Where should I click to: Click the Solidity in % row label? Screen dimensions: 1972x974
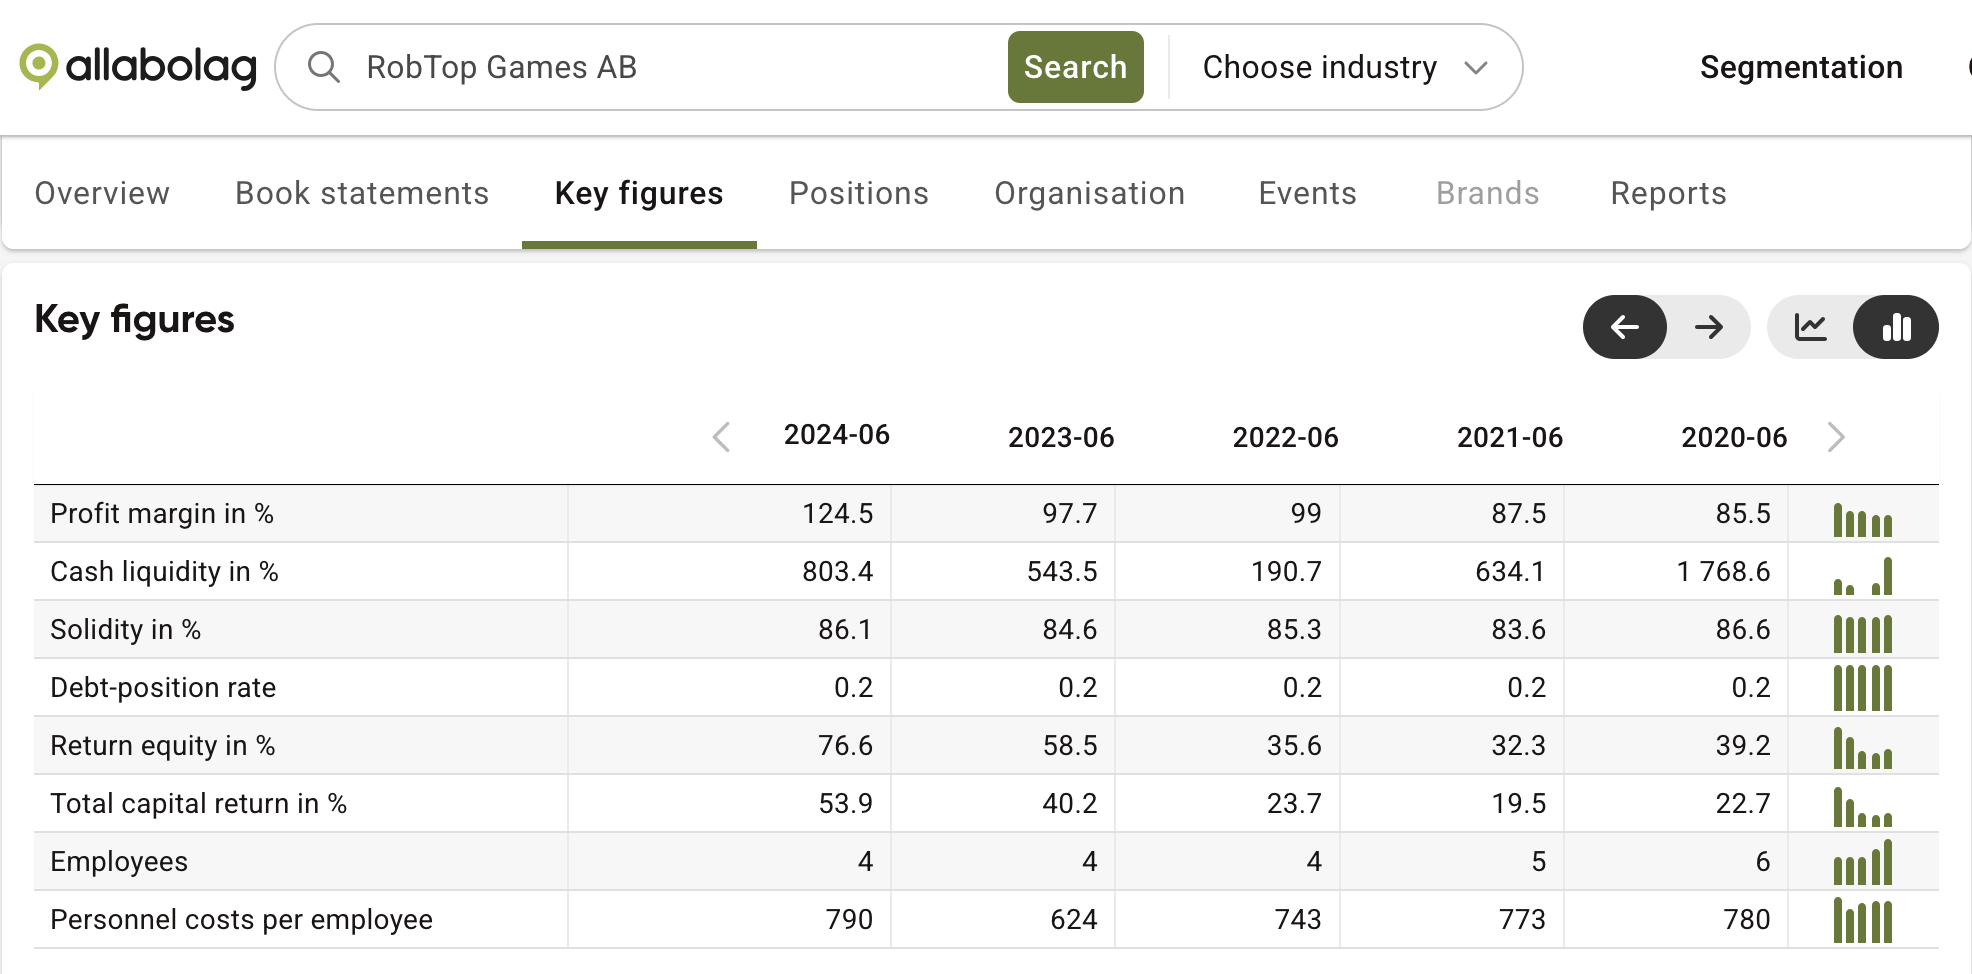click(126, 630)
